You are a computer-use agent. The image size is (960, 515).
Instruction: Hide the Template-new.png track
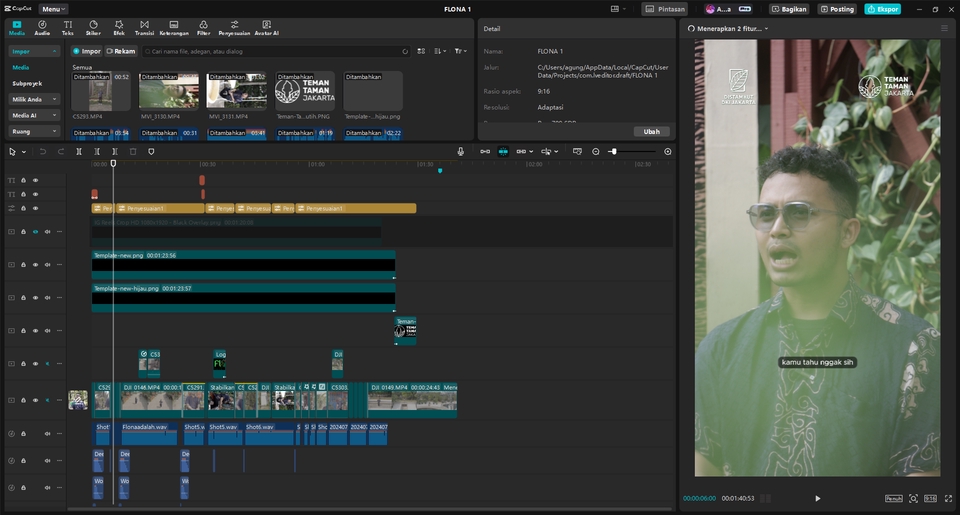pos(36,265)
